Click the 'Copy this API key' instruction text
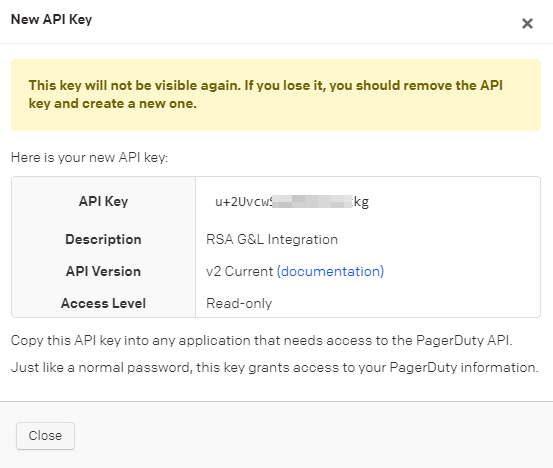Viewport: 553px width, 468px height. tap(261, 340)
